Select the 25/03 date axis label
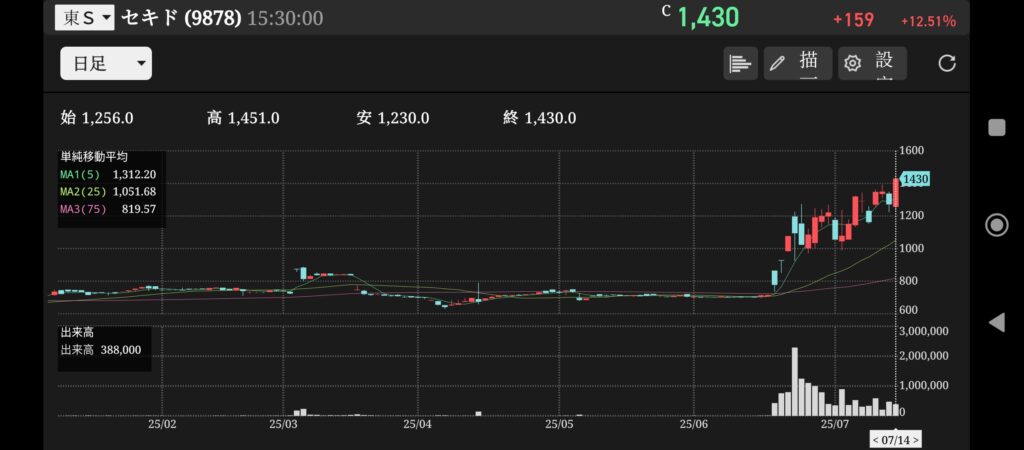This screenshot has width=1024, height=450. pos(283,424)
